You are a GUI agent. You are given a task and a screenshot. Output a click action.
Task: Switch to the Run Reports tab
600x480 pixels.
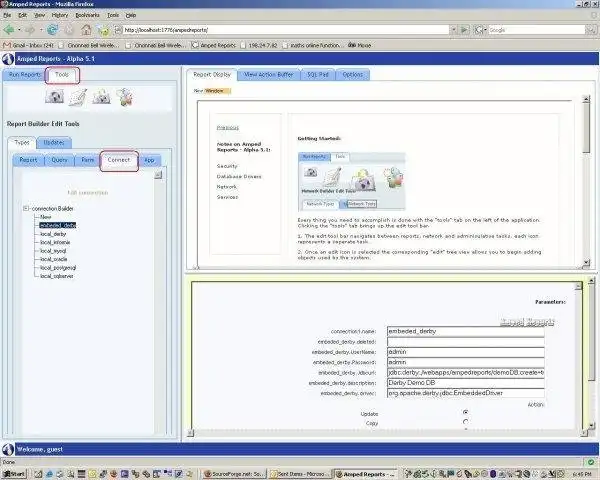(24, 75)
